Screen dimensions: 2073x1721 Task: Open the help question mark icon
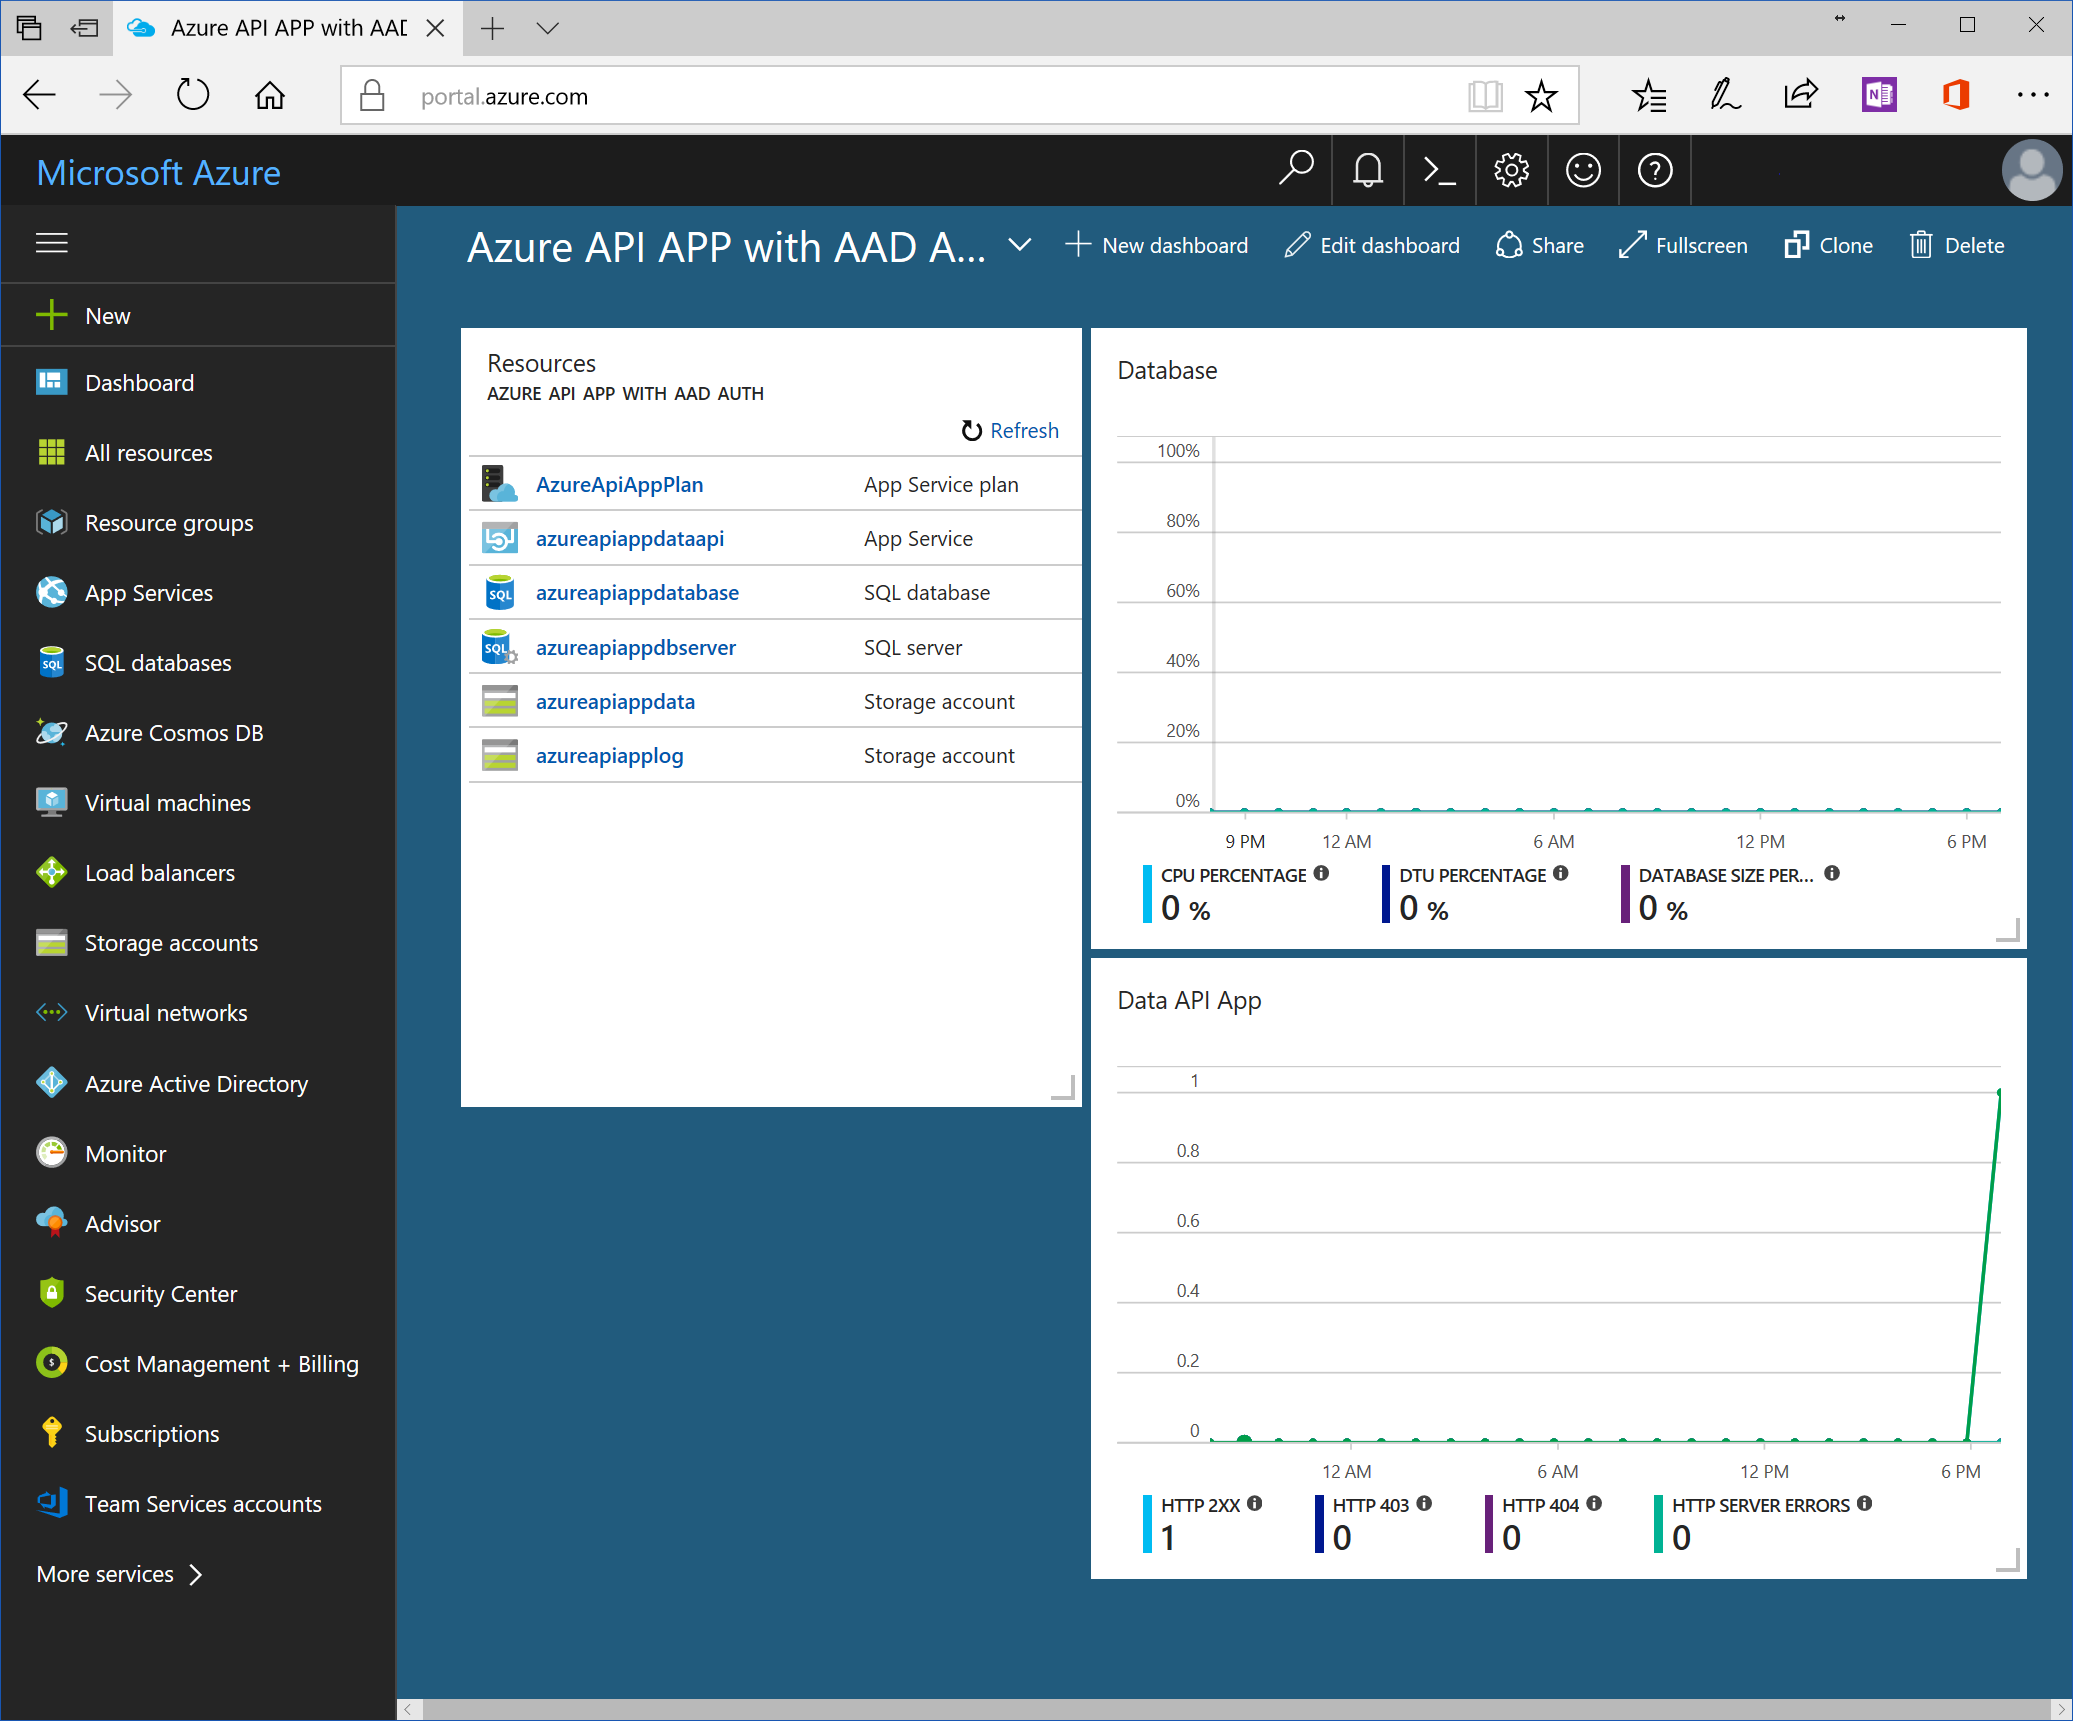[1655, 171]
